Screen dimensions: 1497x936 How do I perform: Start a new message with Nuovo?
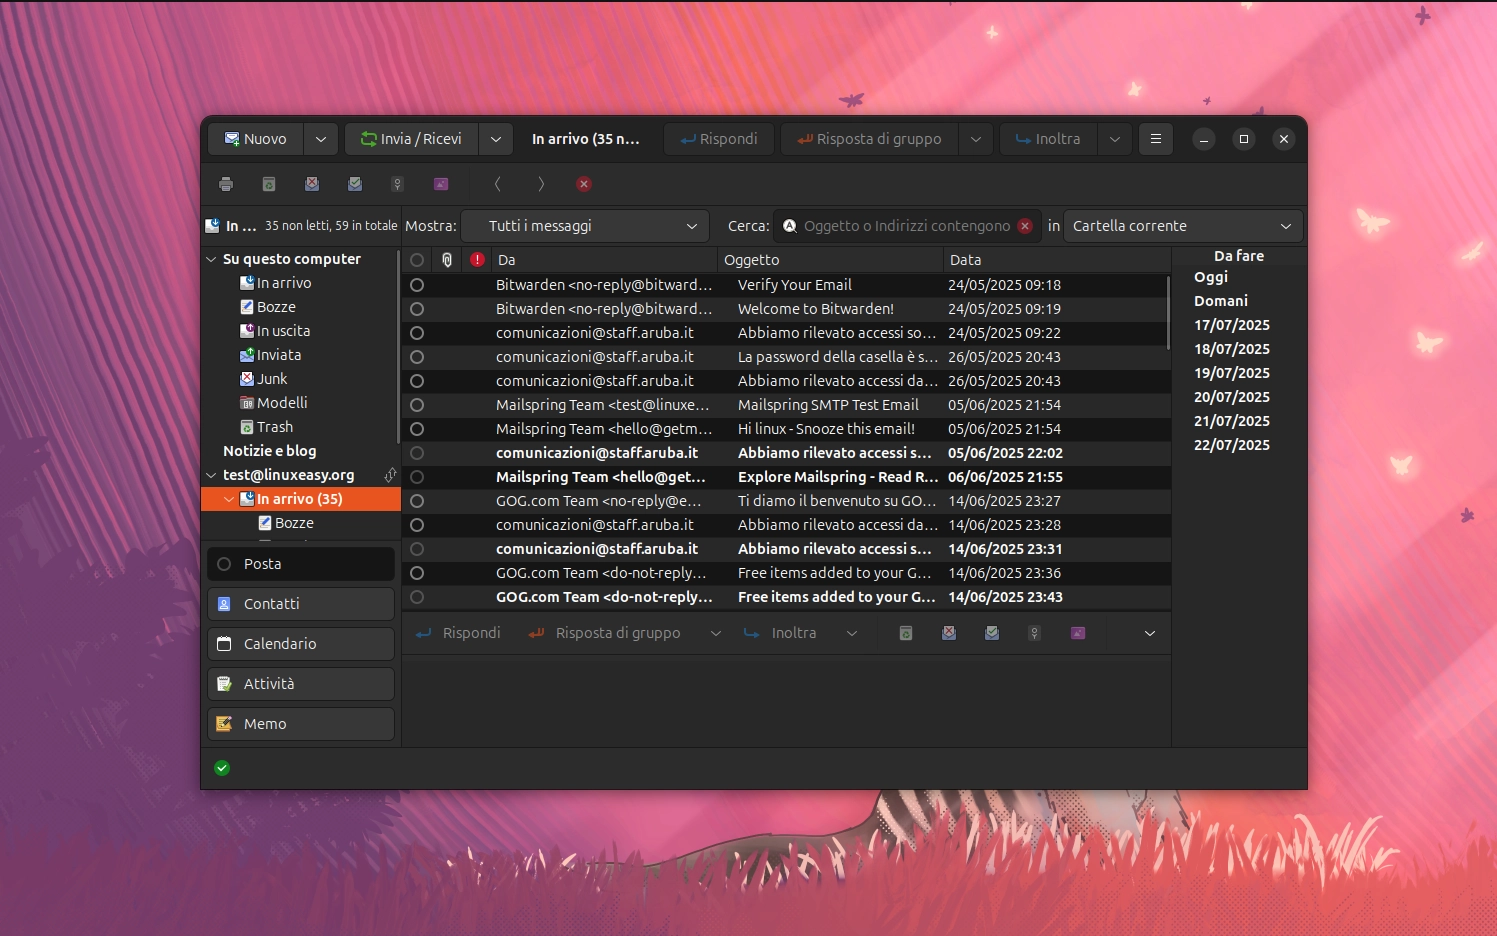pos(254,138)
